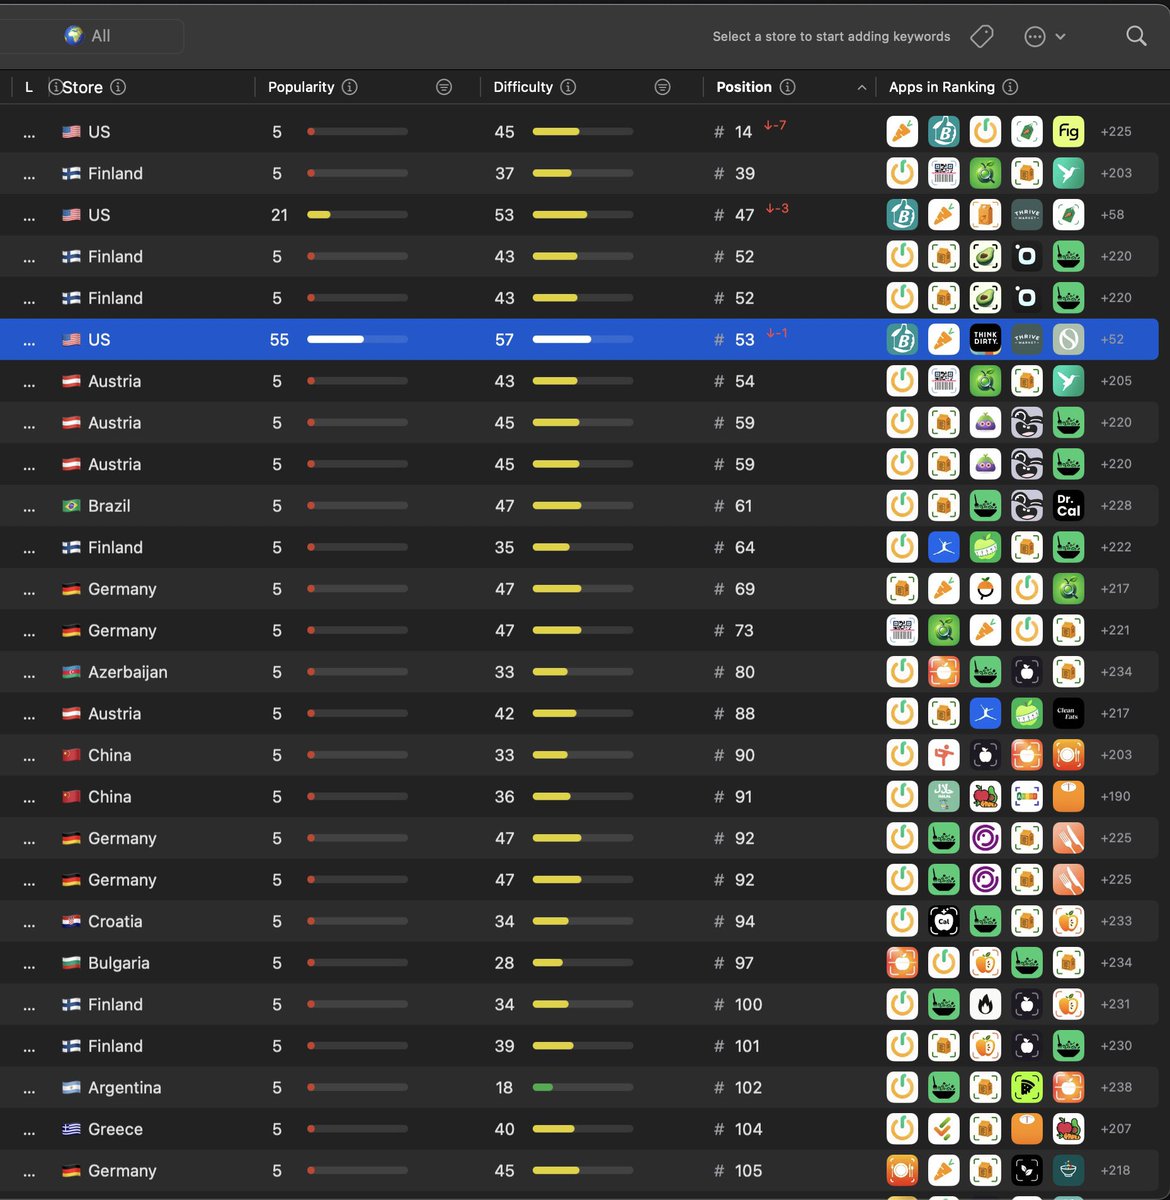Open the ellipsis options menu in the toolbar
The height and width of the screenshot is (1200, 1170).
[x=1034, y=36]
